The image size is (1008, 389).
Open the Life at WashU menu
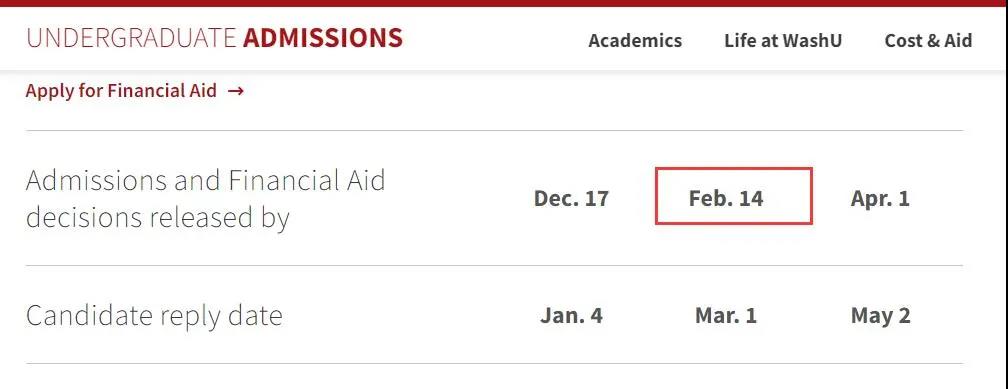pos(782,41)
